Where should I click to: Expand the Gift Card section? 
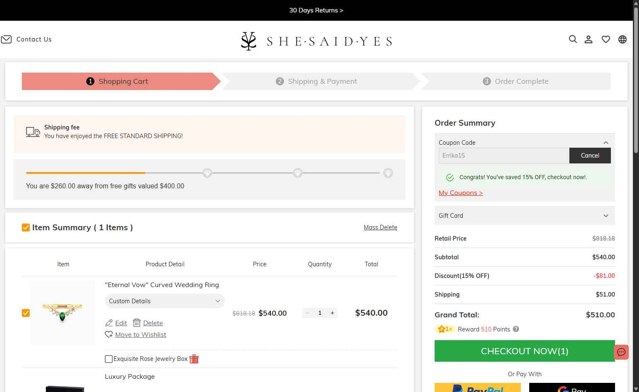tap(524, 216)
